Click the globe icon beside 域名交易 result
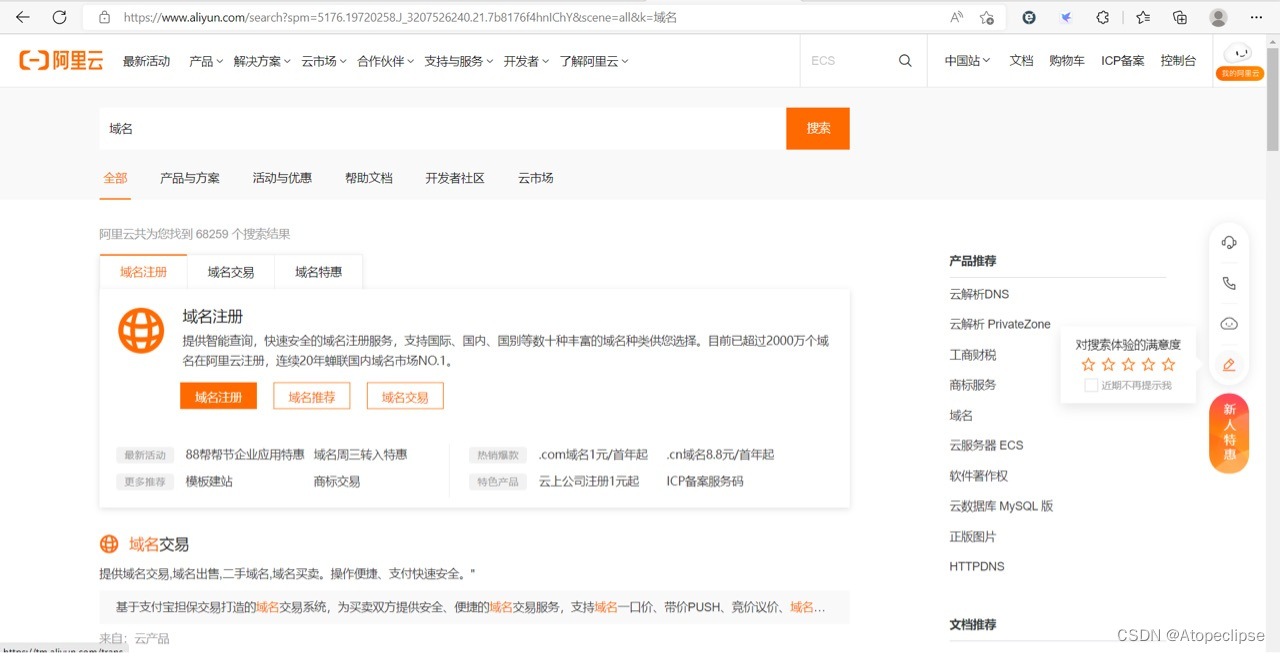 [x=109, y=544]
